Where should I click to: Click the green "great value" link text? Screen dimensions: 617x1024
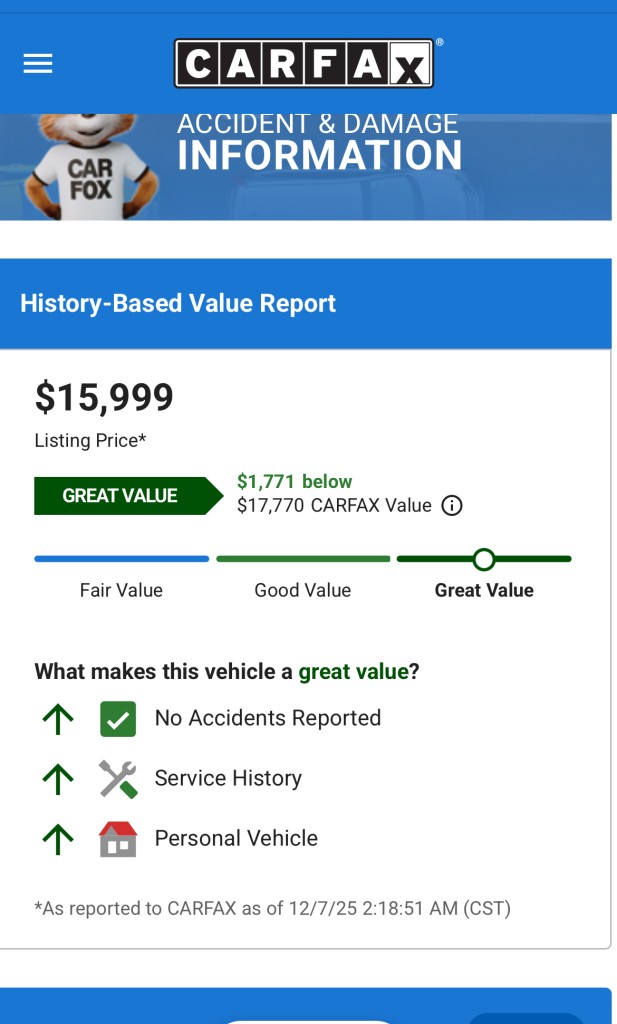click(353, 672)
